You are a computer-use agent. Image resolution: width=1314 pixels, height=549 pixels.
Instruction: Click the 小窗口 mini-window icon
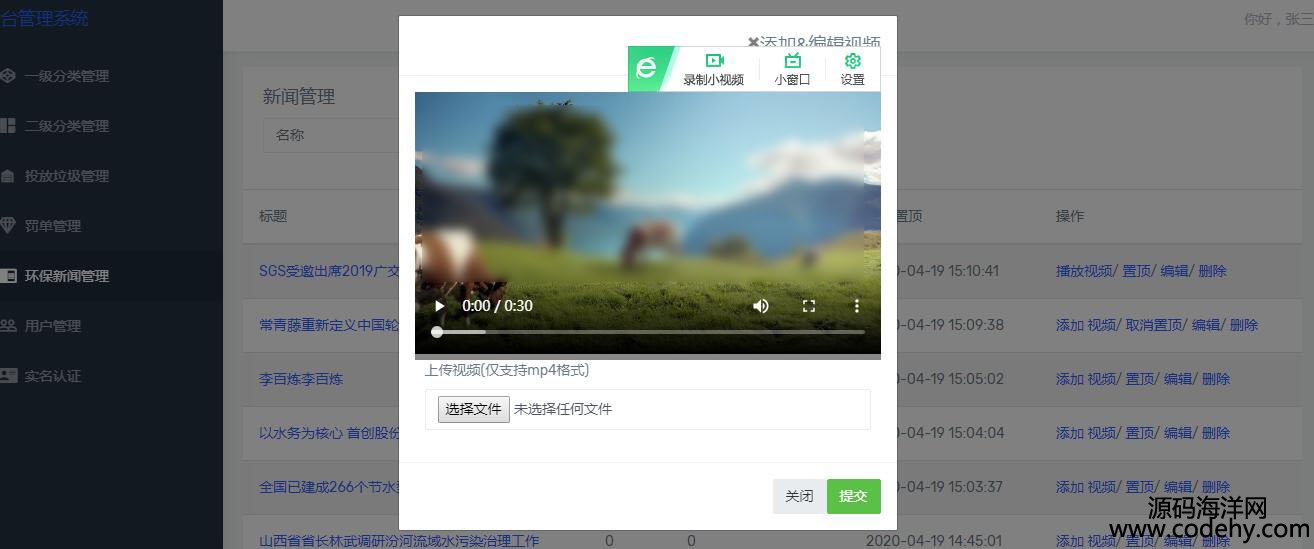click(x=792, y=60)
